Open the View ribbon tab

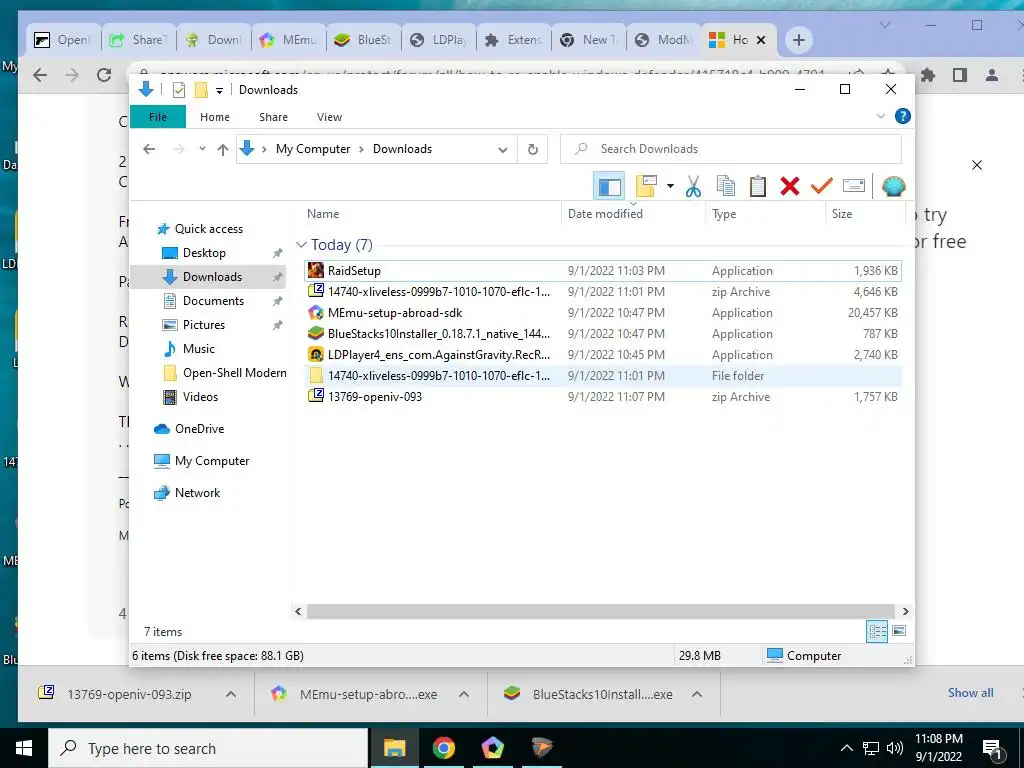tap(329, 117)
